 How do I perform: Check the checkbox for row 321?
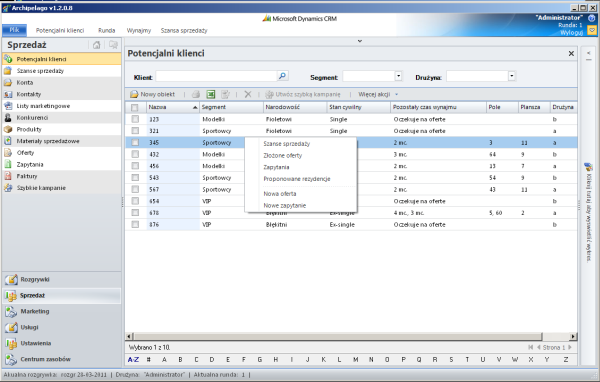point(135,131)
